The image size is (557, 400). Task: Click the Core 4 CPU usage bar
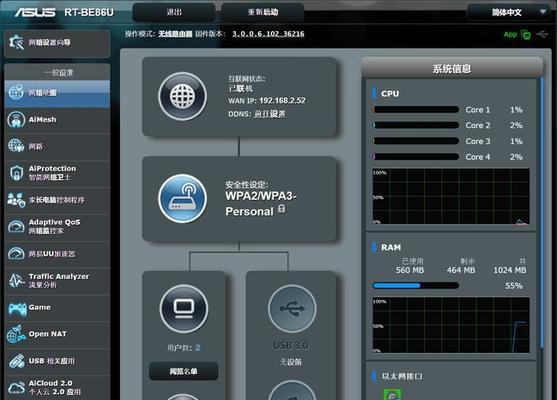(x=415, y=157)
